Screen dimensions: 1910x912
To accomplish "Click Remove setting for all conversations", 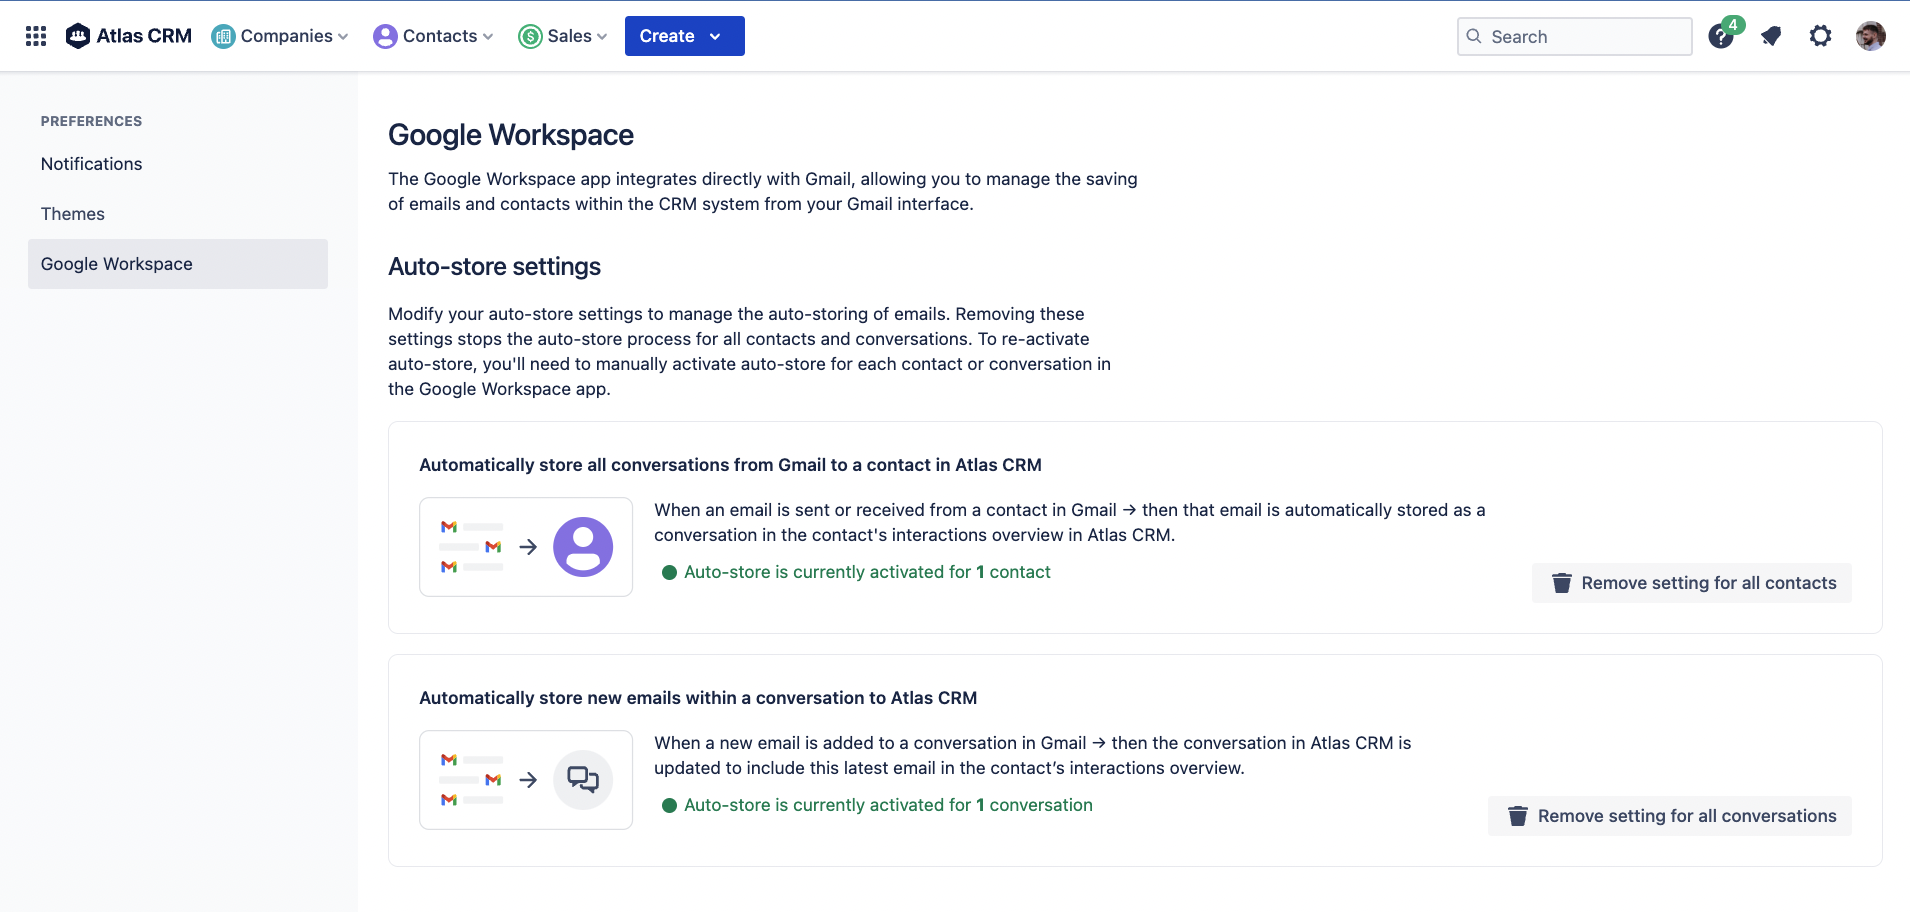I will tap(1670, 816).
